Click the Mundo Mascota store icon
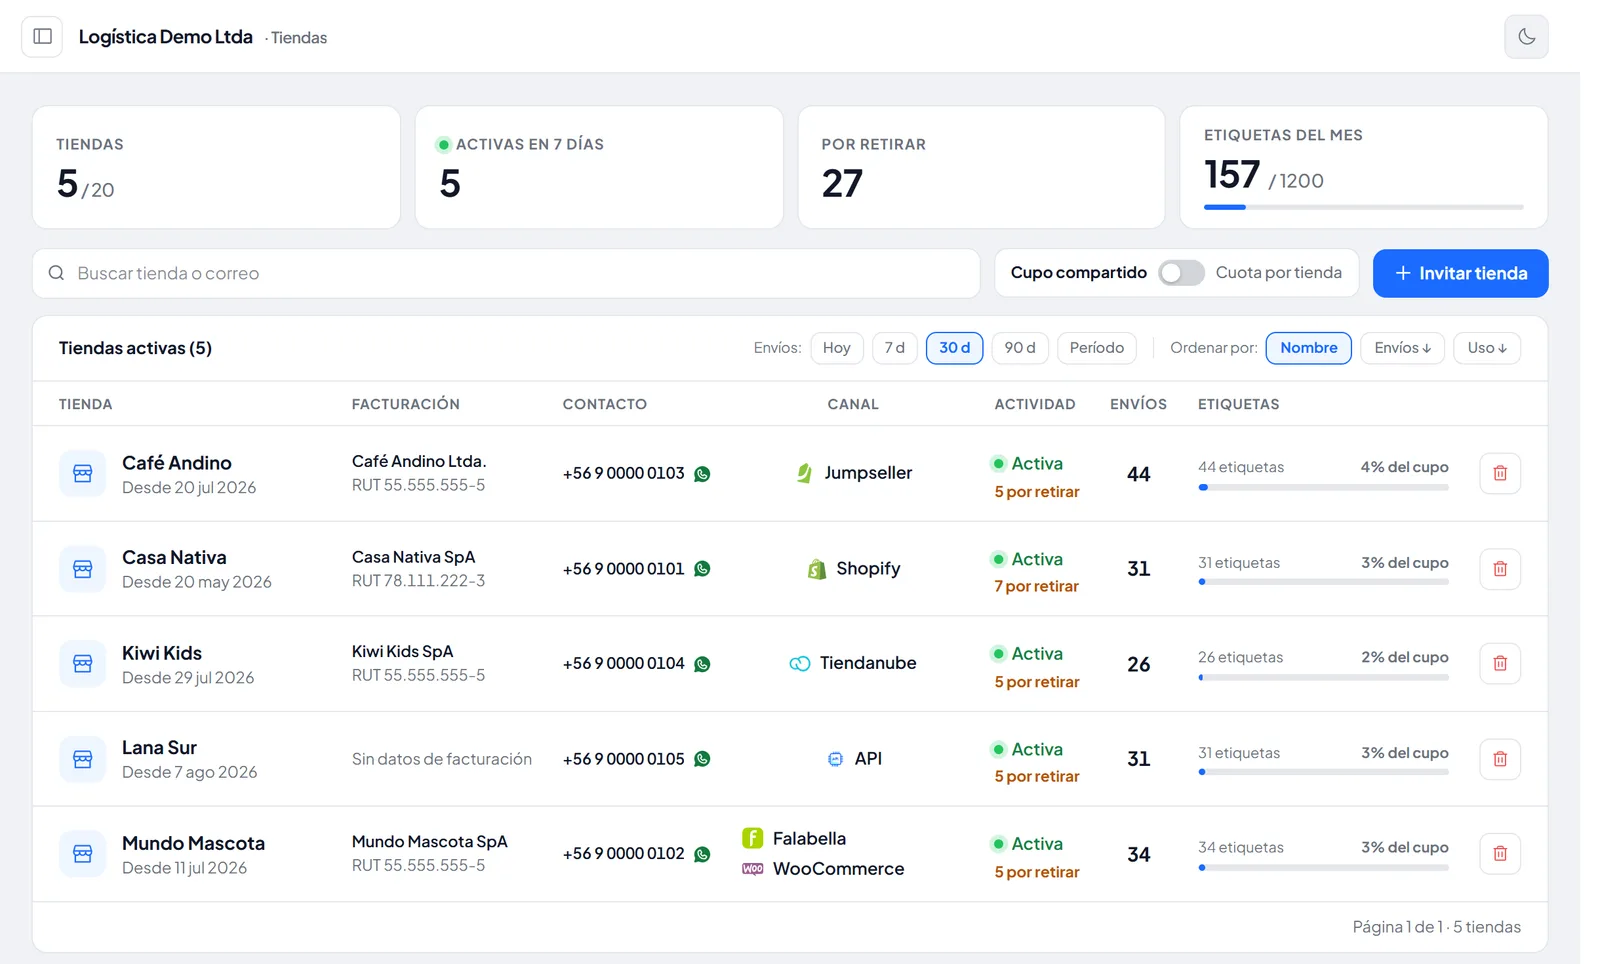Screen dimensions: 1600x964 click(x=83, y=854)
